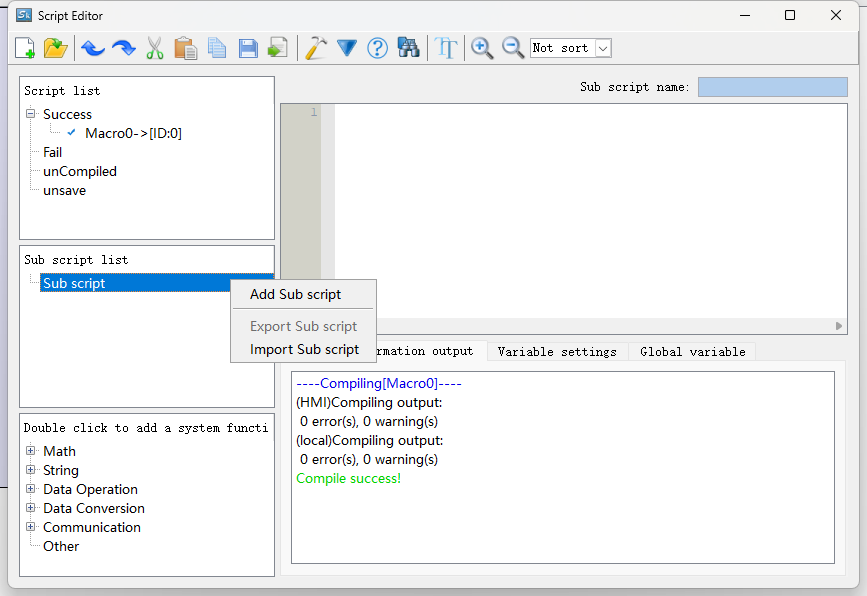Choose Add Sub script from context menu

(295, 294)
